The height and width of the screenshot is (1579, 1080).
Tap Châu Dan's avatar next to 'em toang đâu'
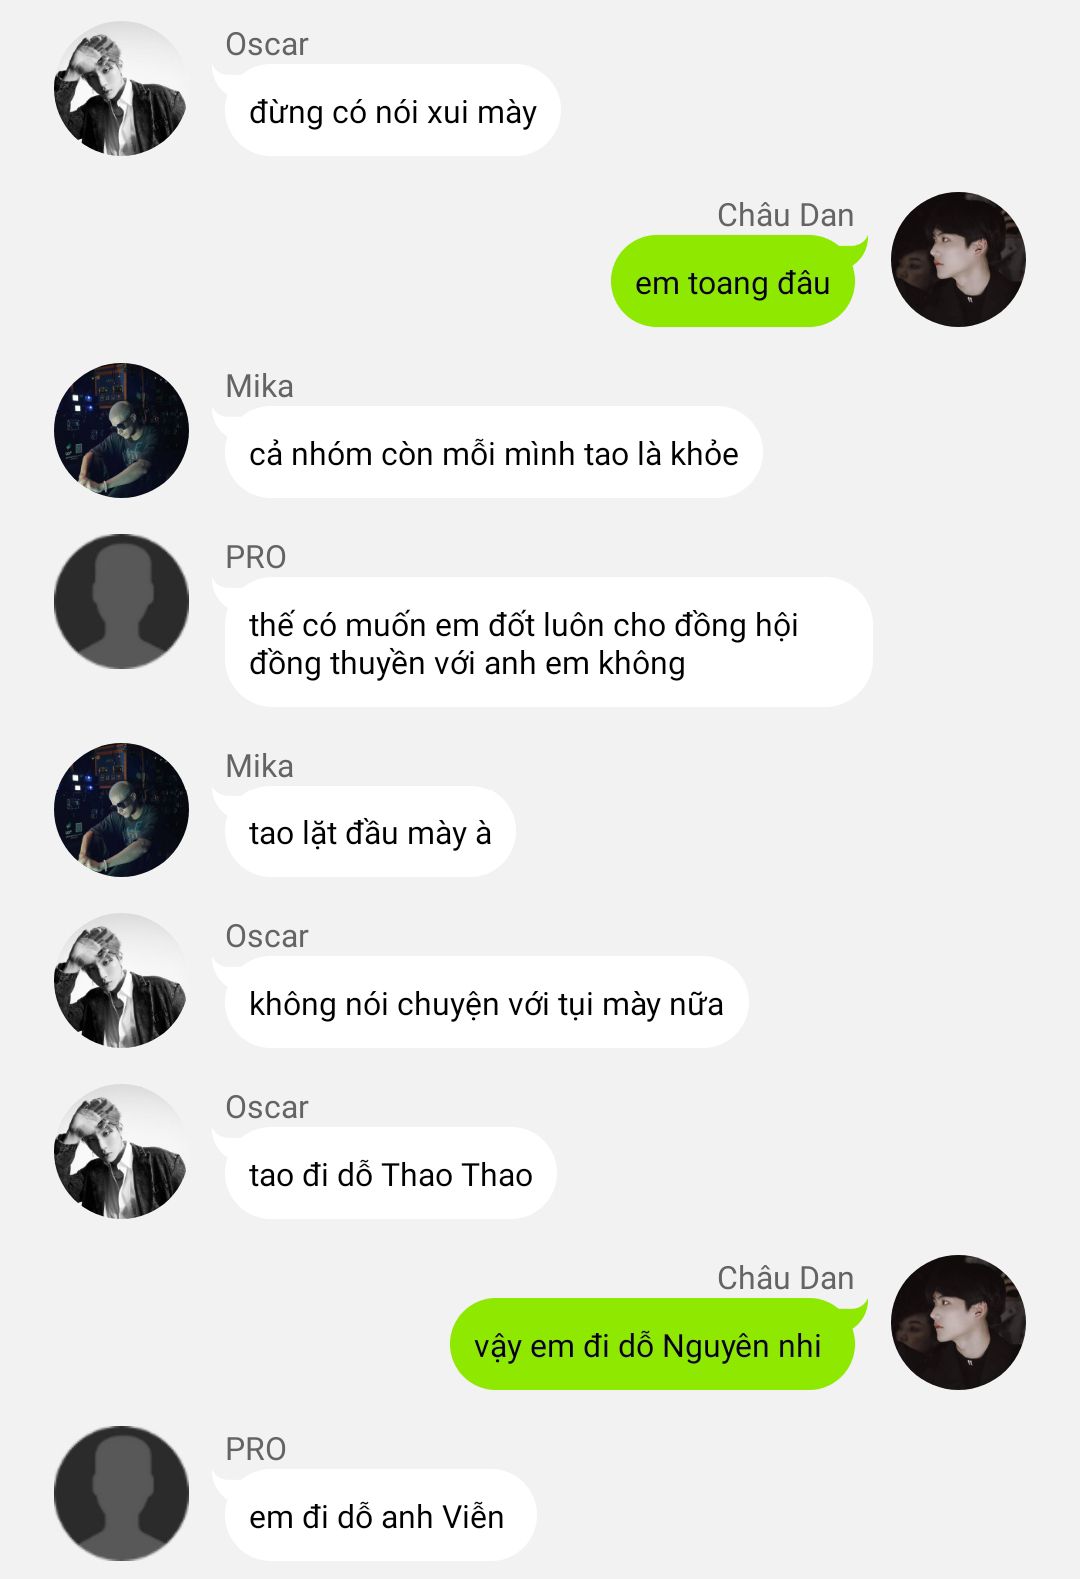tap(958, 259)
